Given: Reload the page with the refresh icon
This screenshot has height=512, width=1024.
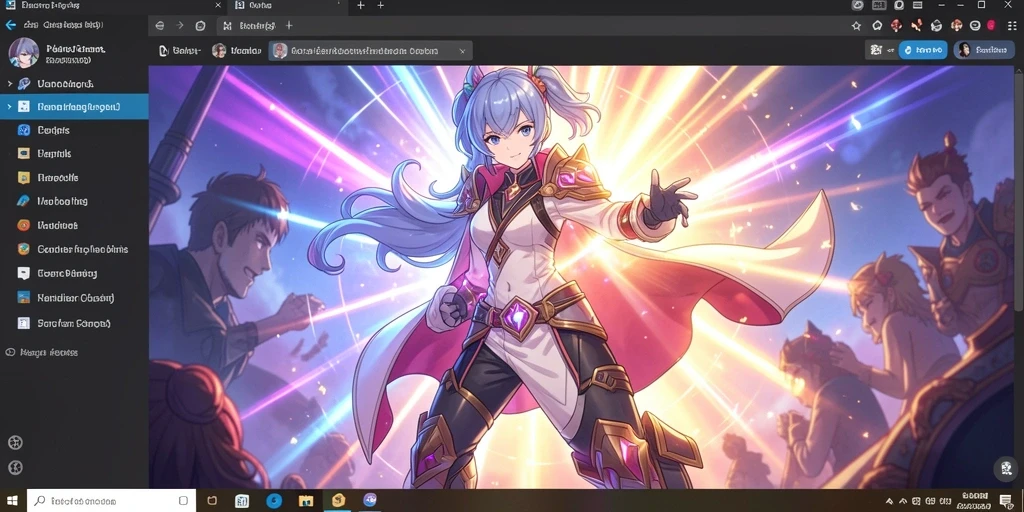Looking at the screenshot, I should [200, 26].
